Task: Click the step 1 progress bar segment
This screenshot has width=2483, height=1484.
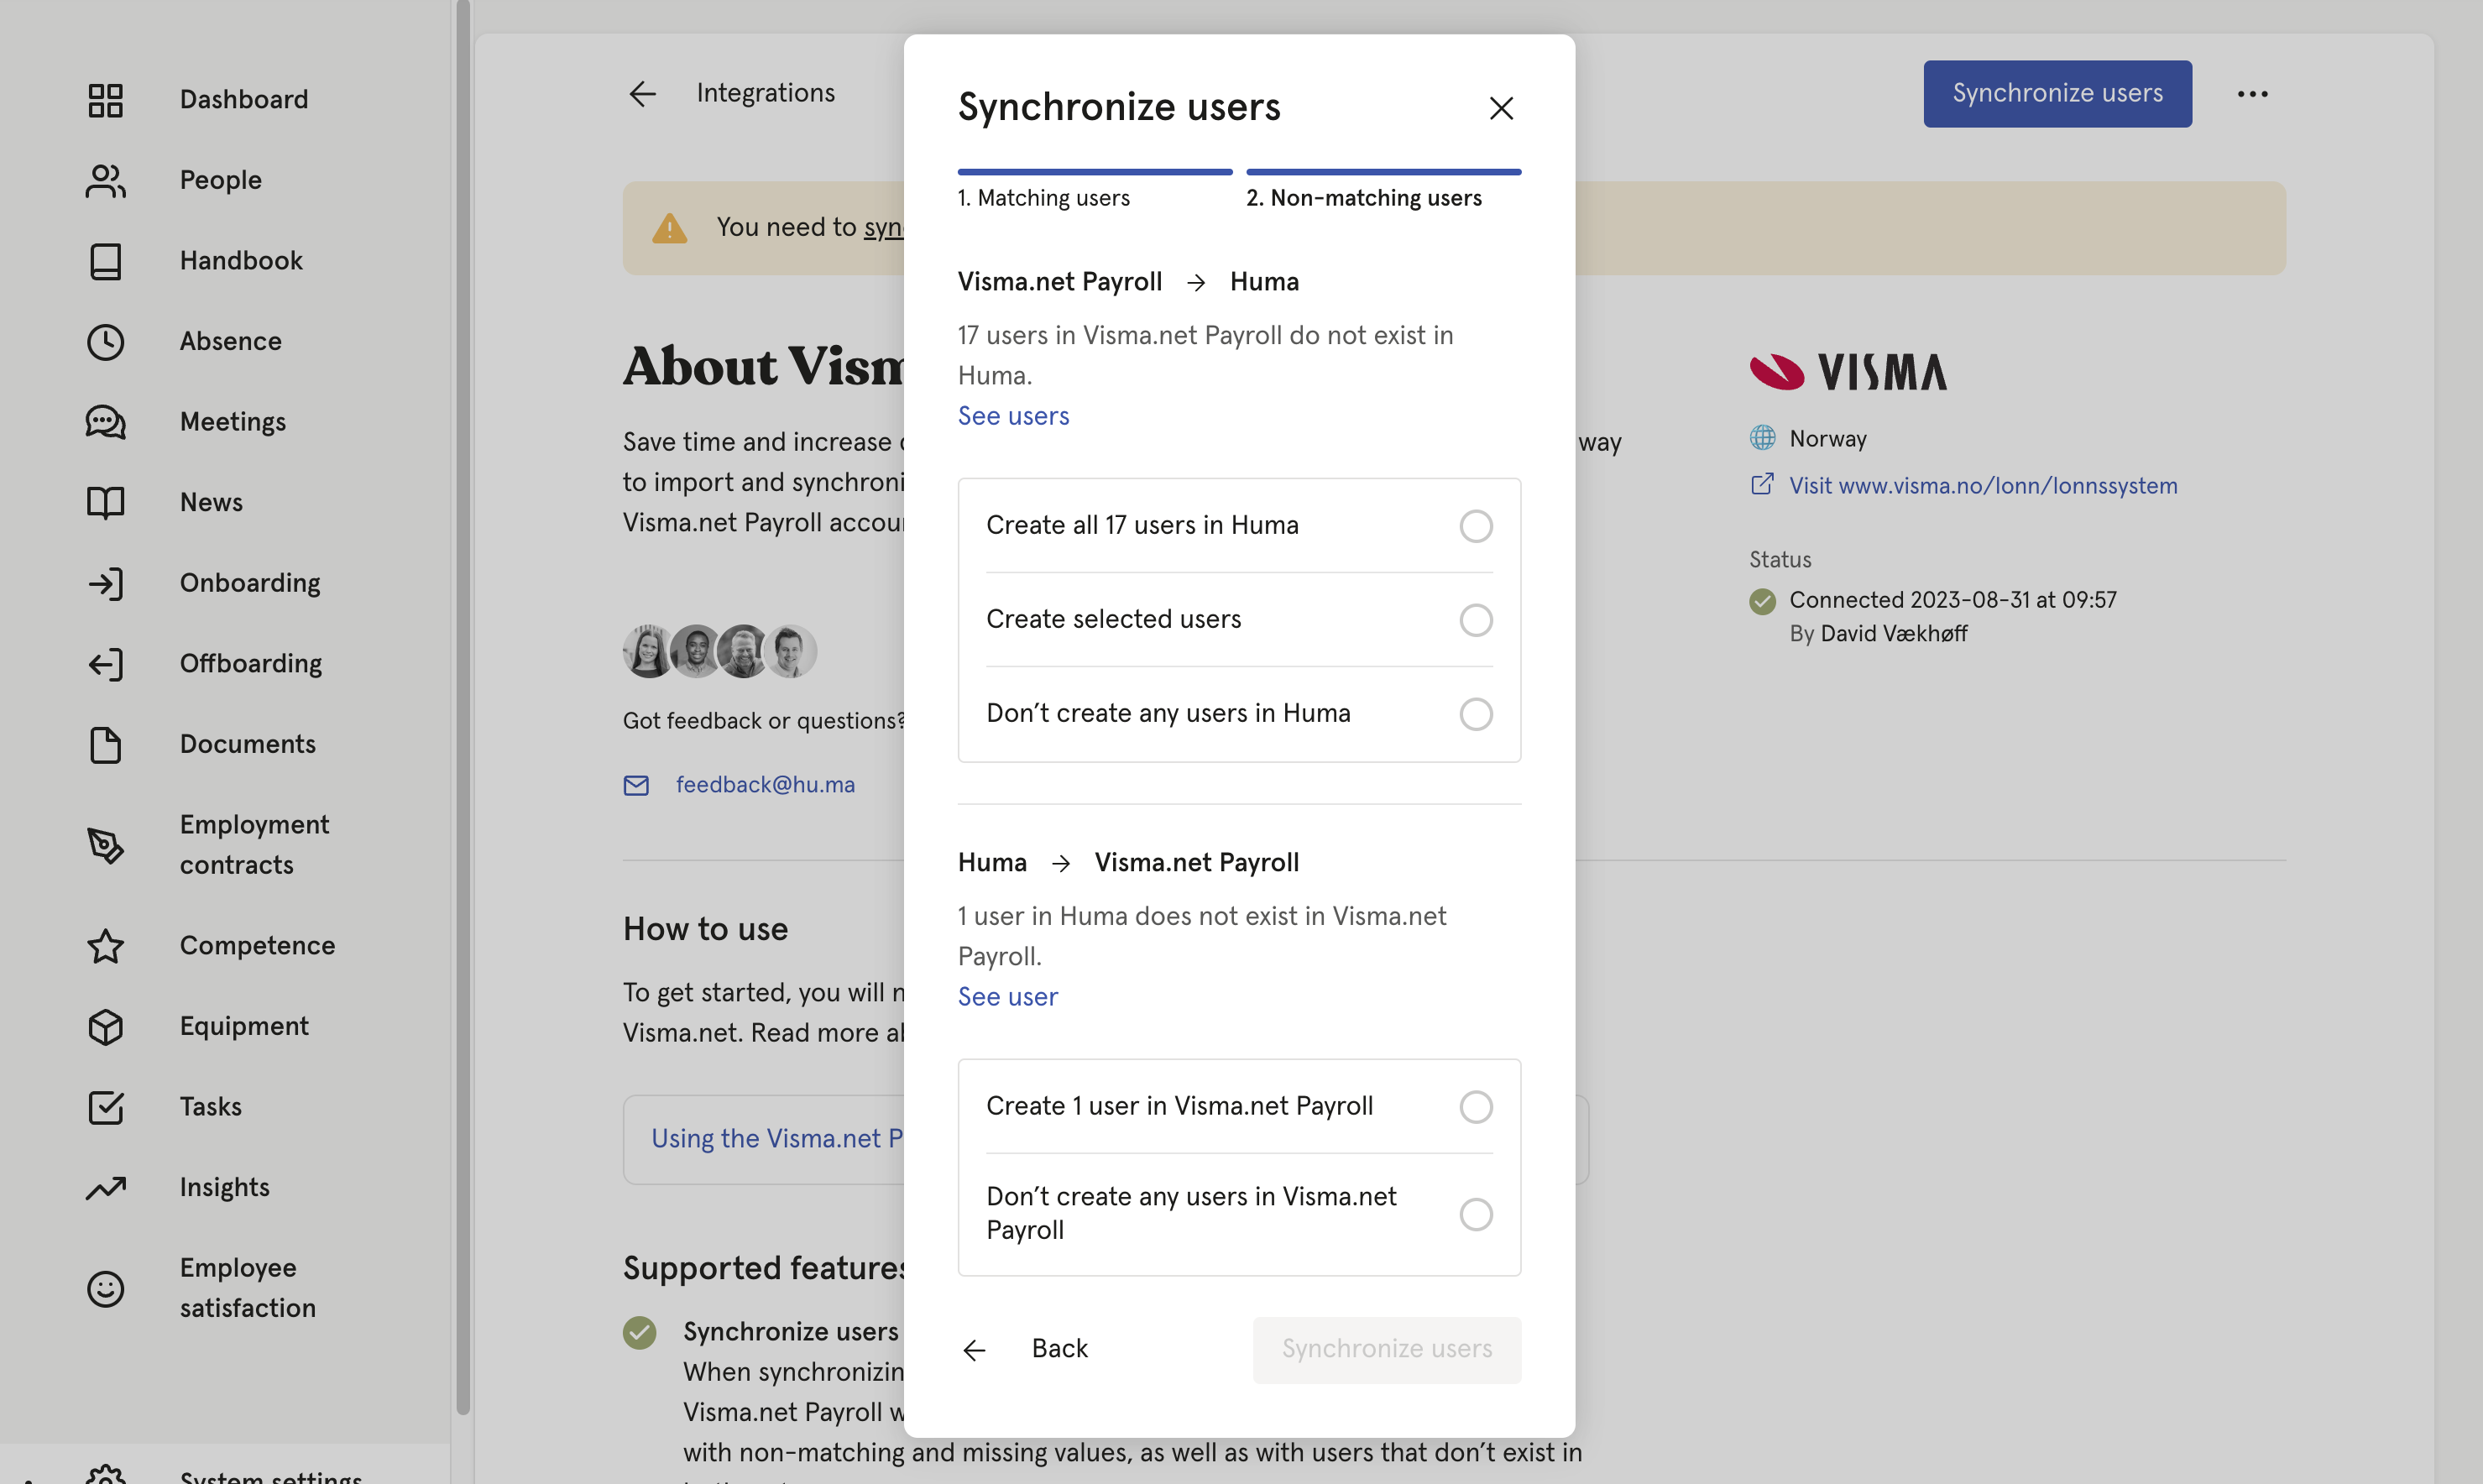Action: (x=1094, y=172)
